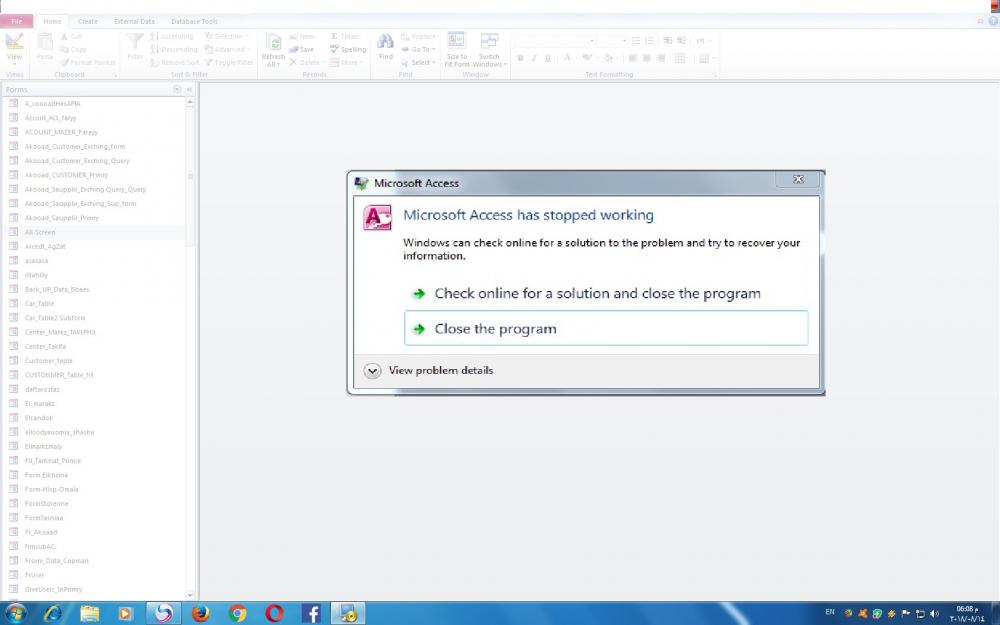Close the Microsoft Access error dialog
Screen dimensions: 1000x625
pos(798,180)
